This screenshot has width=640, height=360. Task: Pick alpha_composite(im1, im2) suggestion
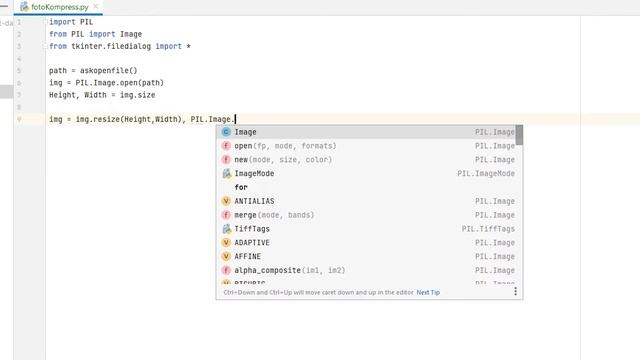tap(365, 270)
